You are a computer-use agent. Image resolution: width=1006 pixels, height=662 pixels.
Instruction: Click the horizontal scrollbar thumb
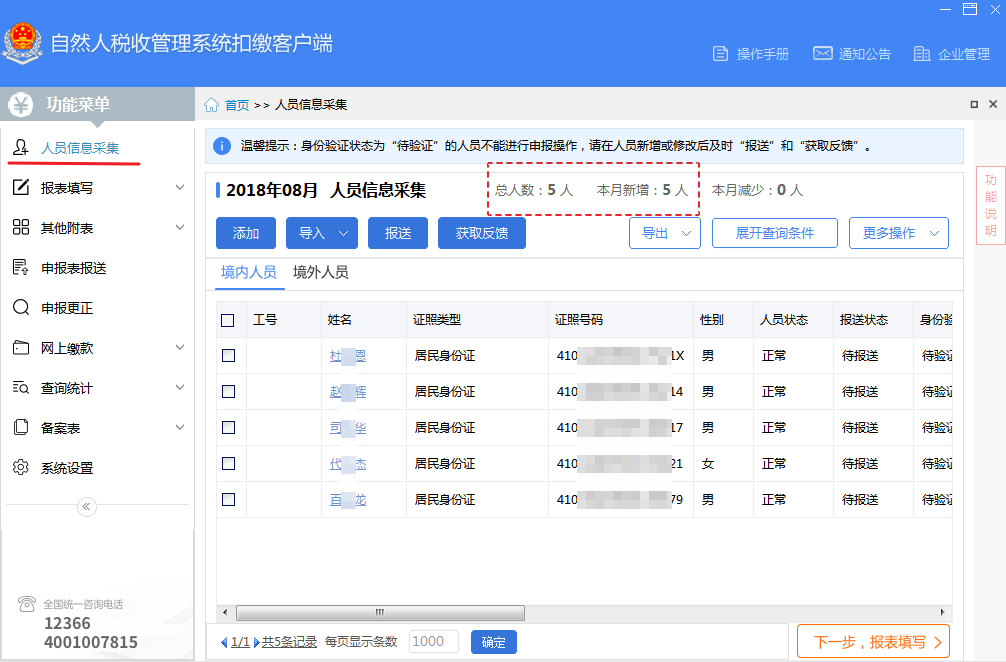coord(380,613)
